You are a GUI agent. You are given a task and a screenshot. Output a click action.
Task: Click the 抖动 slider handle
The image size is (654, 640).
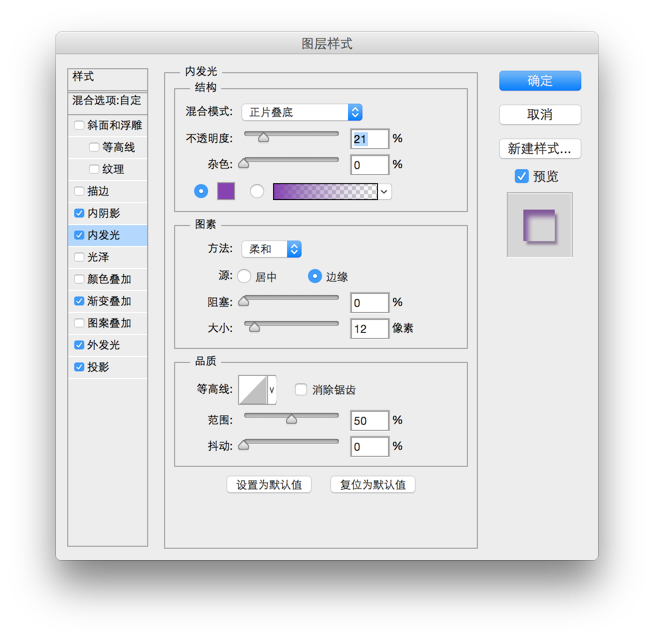pos(244,445)
